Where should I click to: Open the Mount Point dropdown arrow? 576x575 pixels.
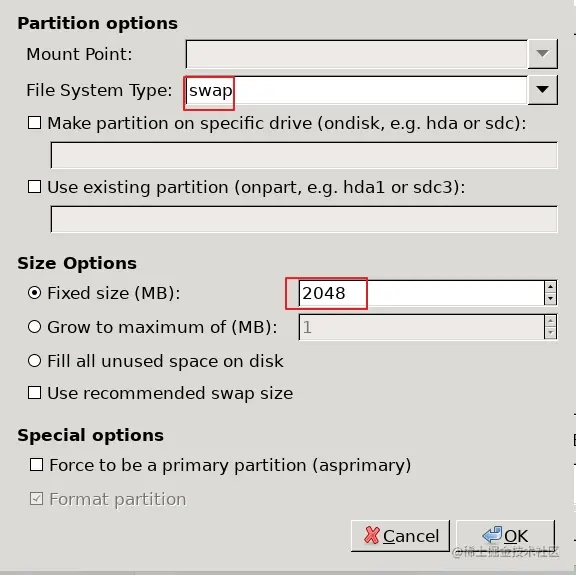[x=543, y=54]
